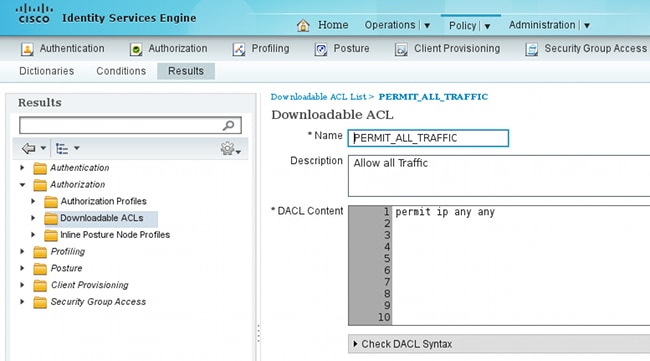650x361 pixels.
Task: Expand the Profiling tree node
Action: (22, 252)
